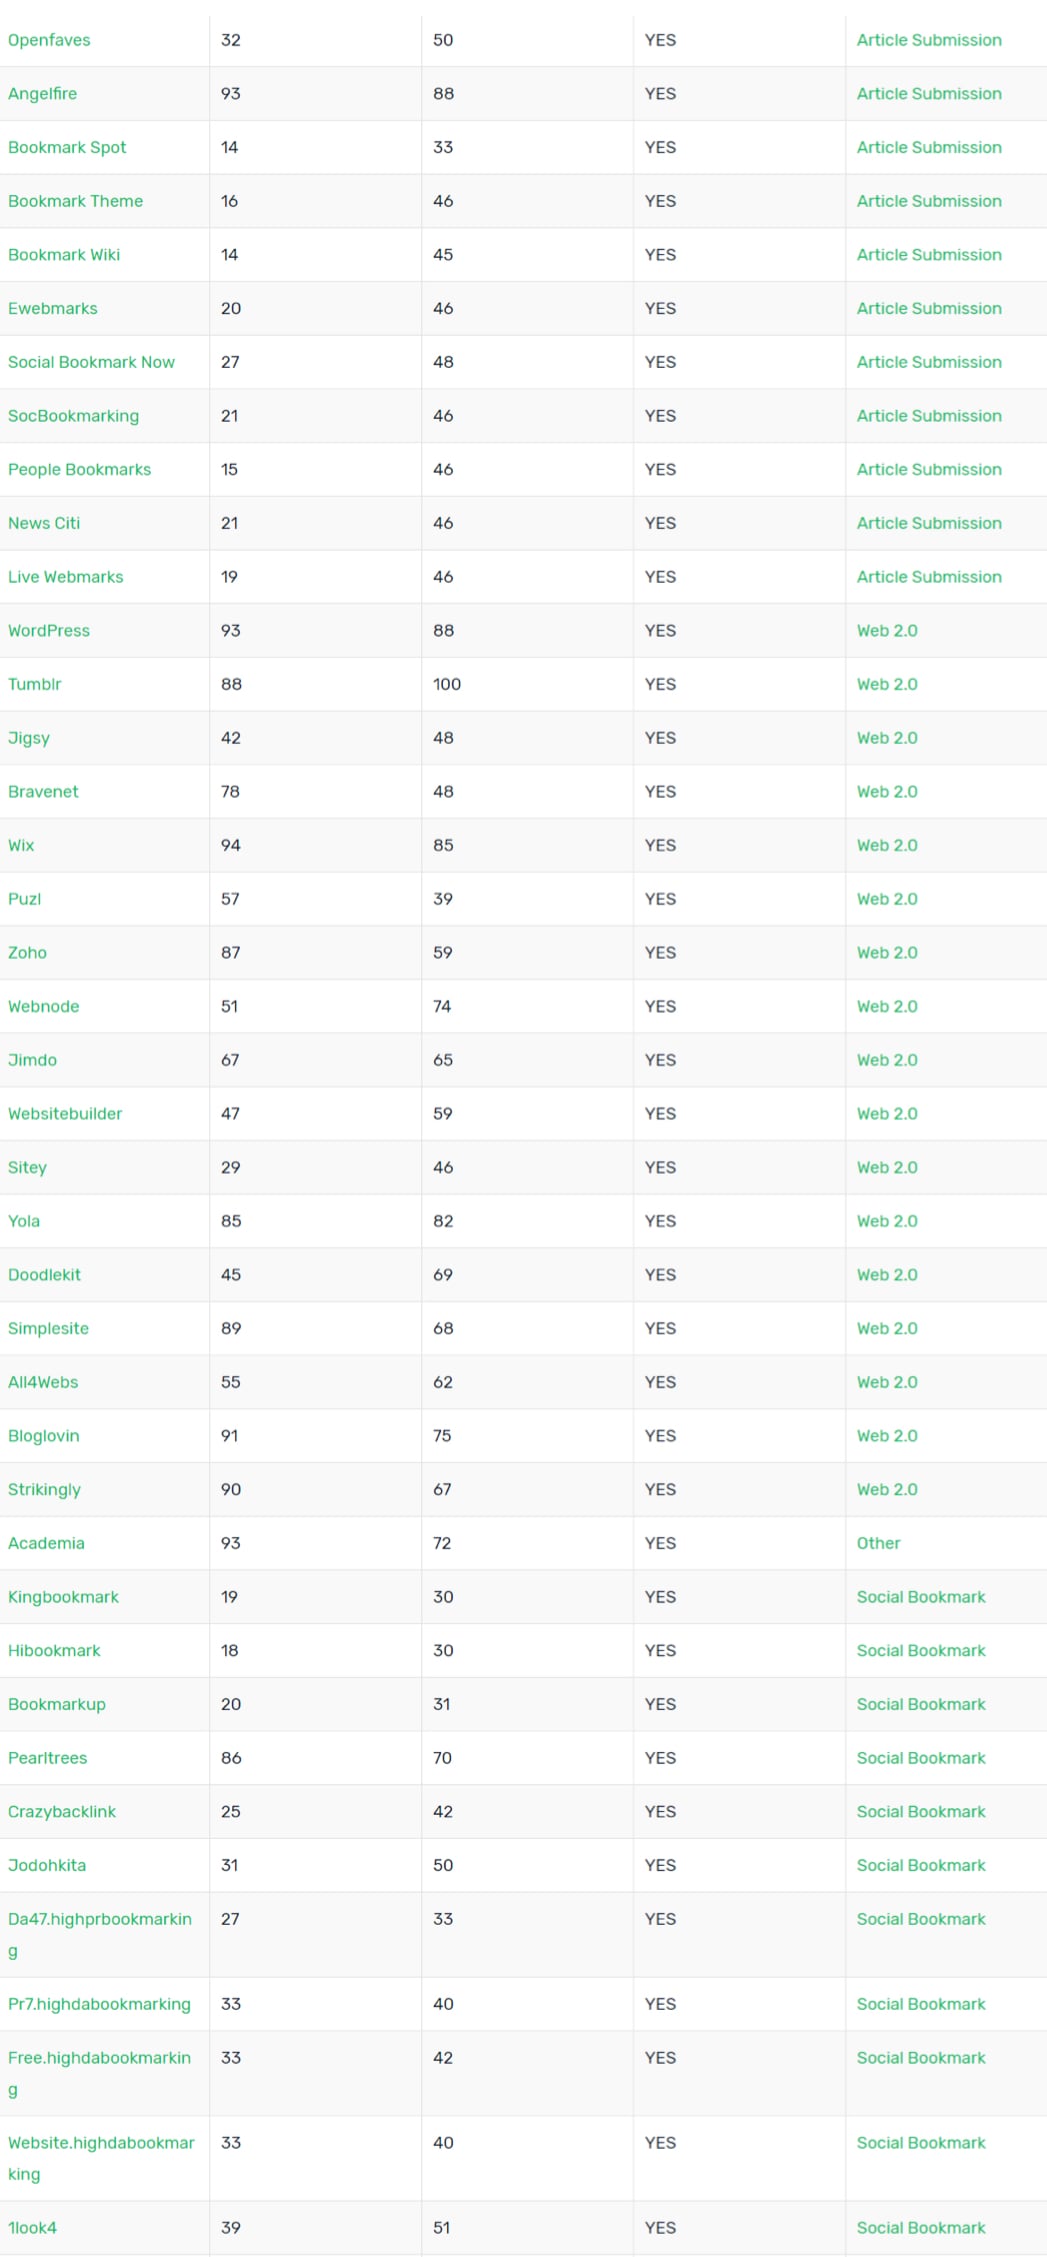Click the 1look4 link
This screenshot has height=2257, width=1047.
click(32, 2228)
